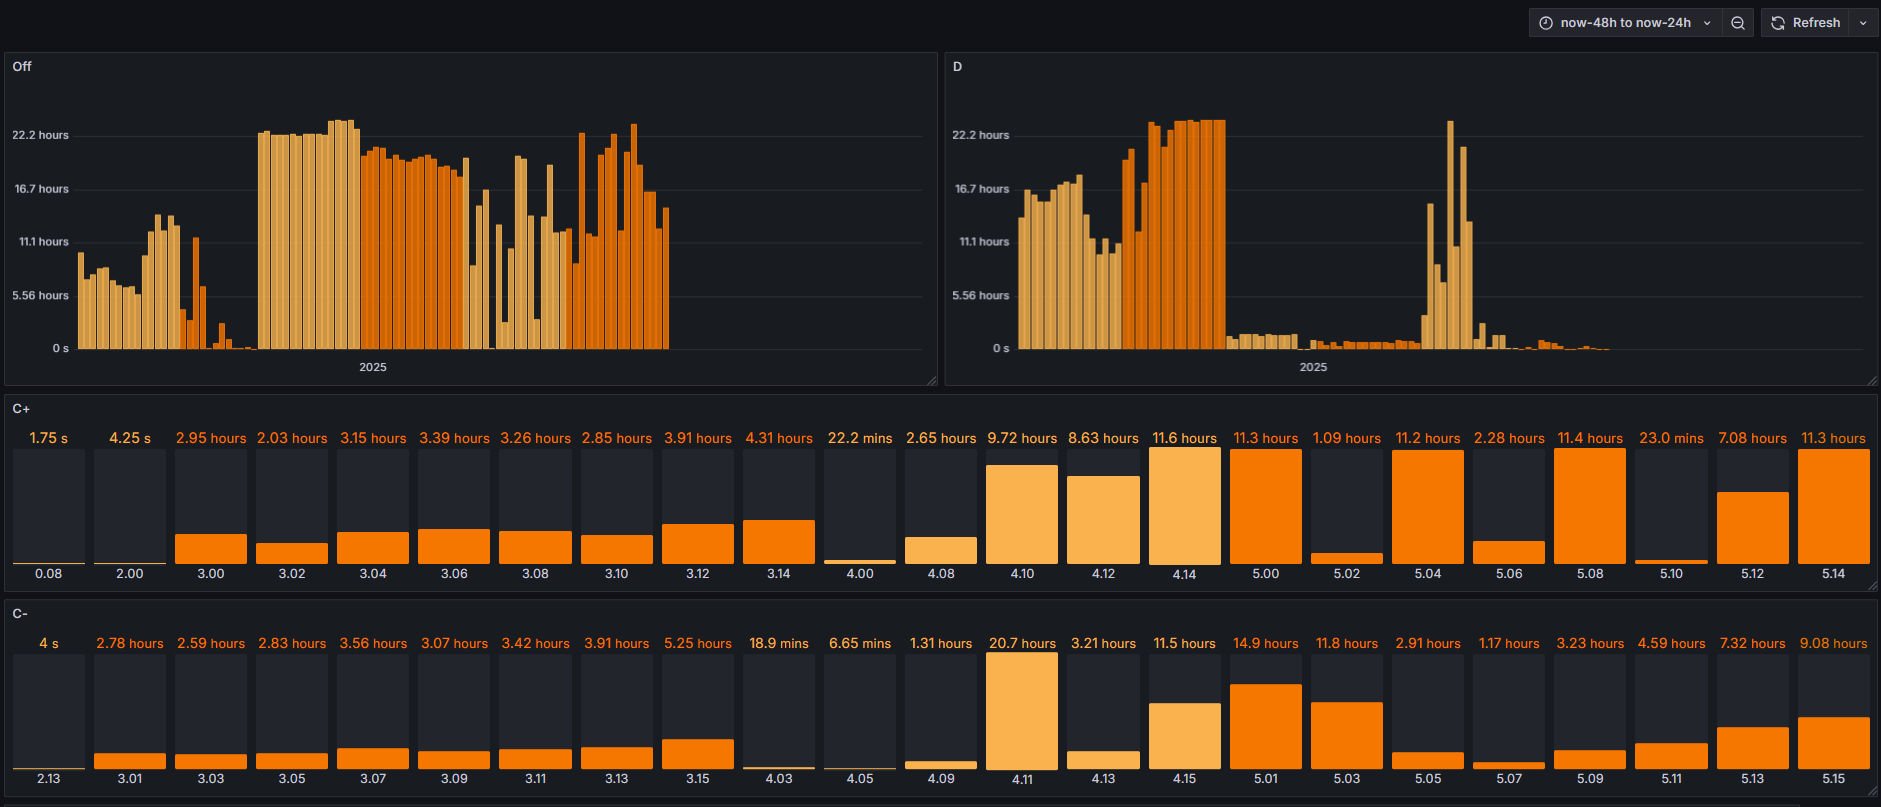Screen dimensions: 1881x807
Task: Click the C- panel resize corner handle
Action: coord(1872,791)
